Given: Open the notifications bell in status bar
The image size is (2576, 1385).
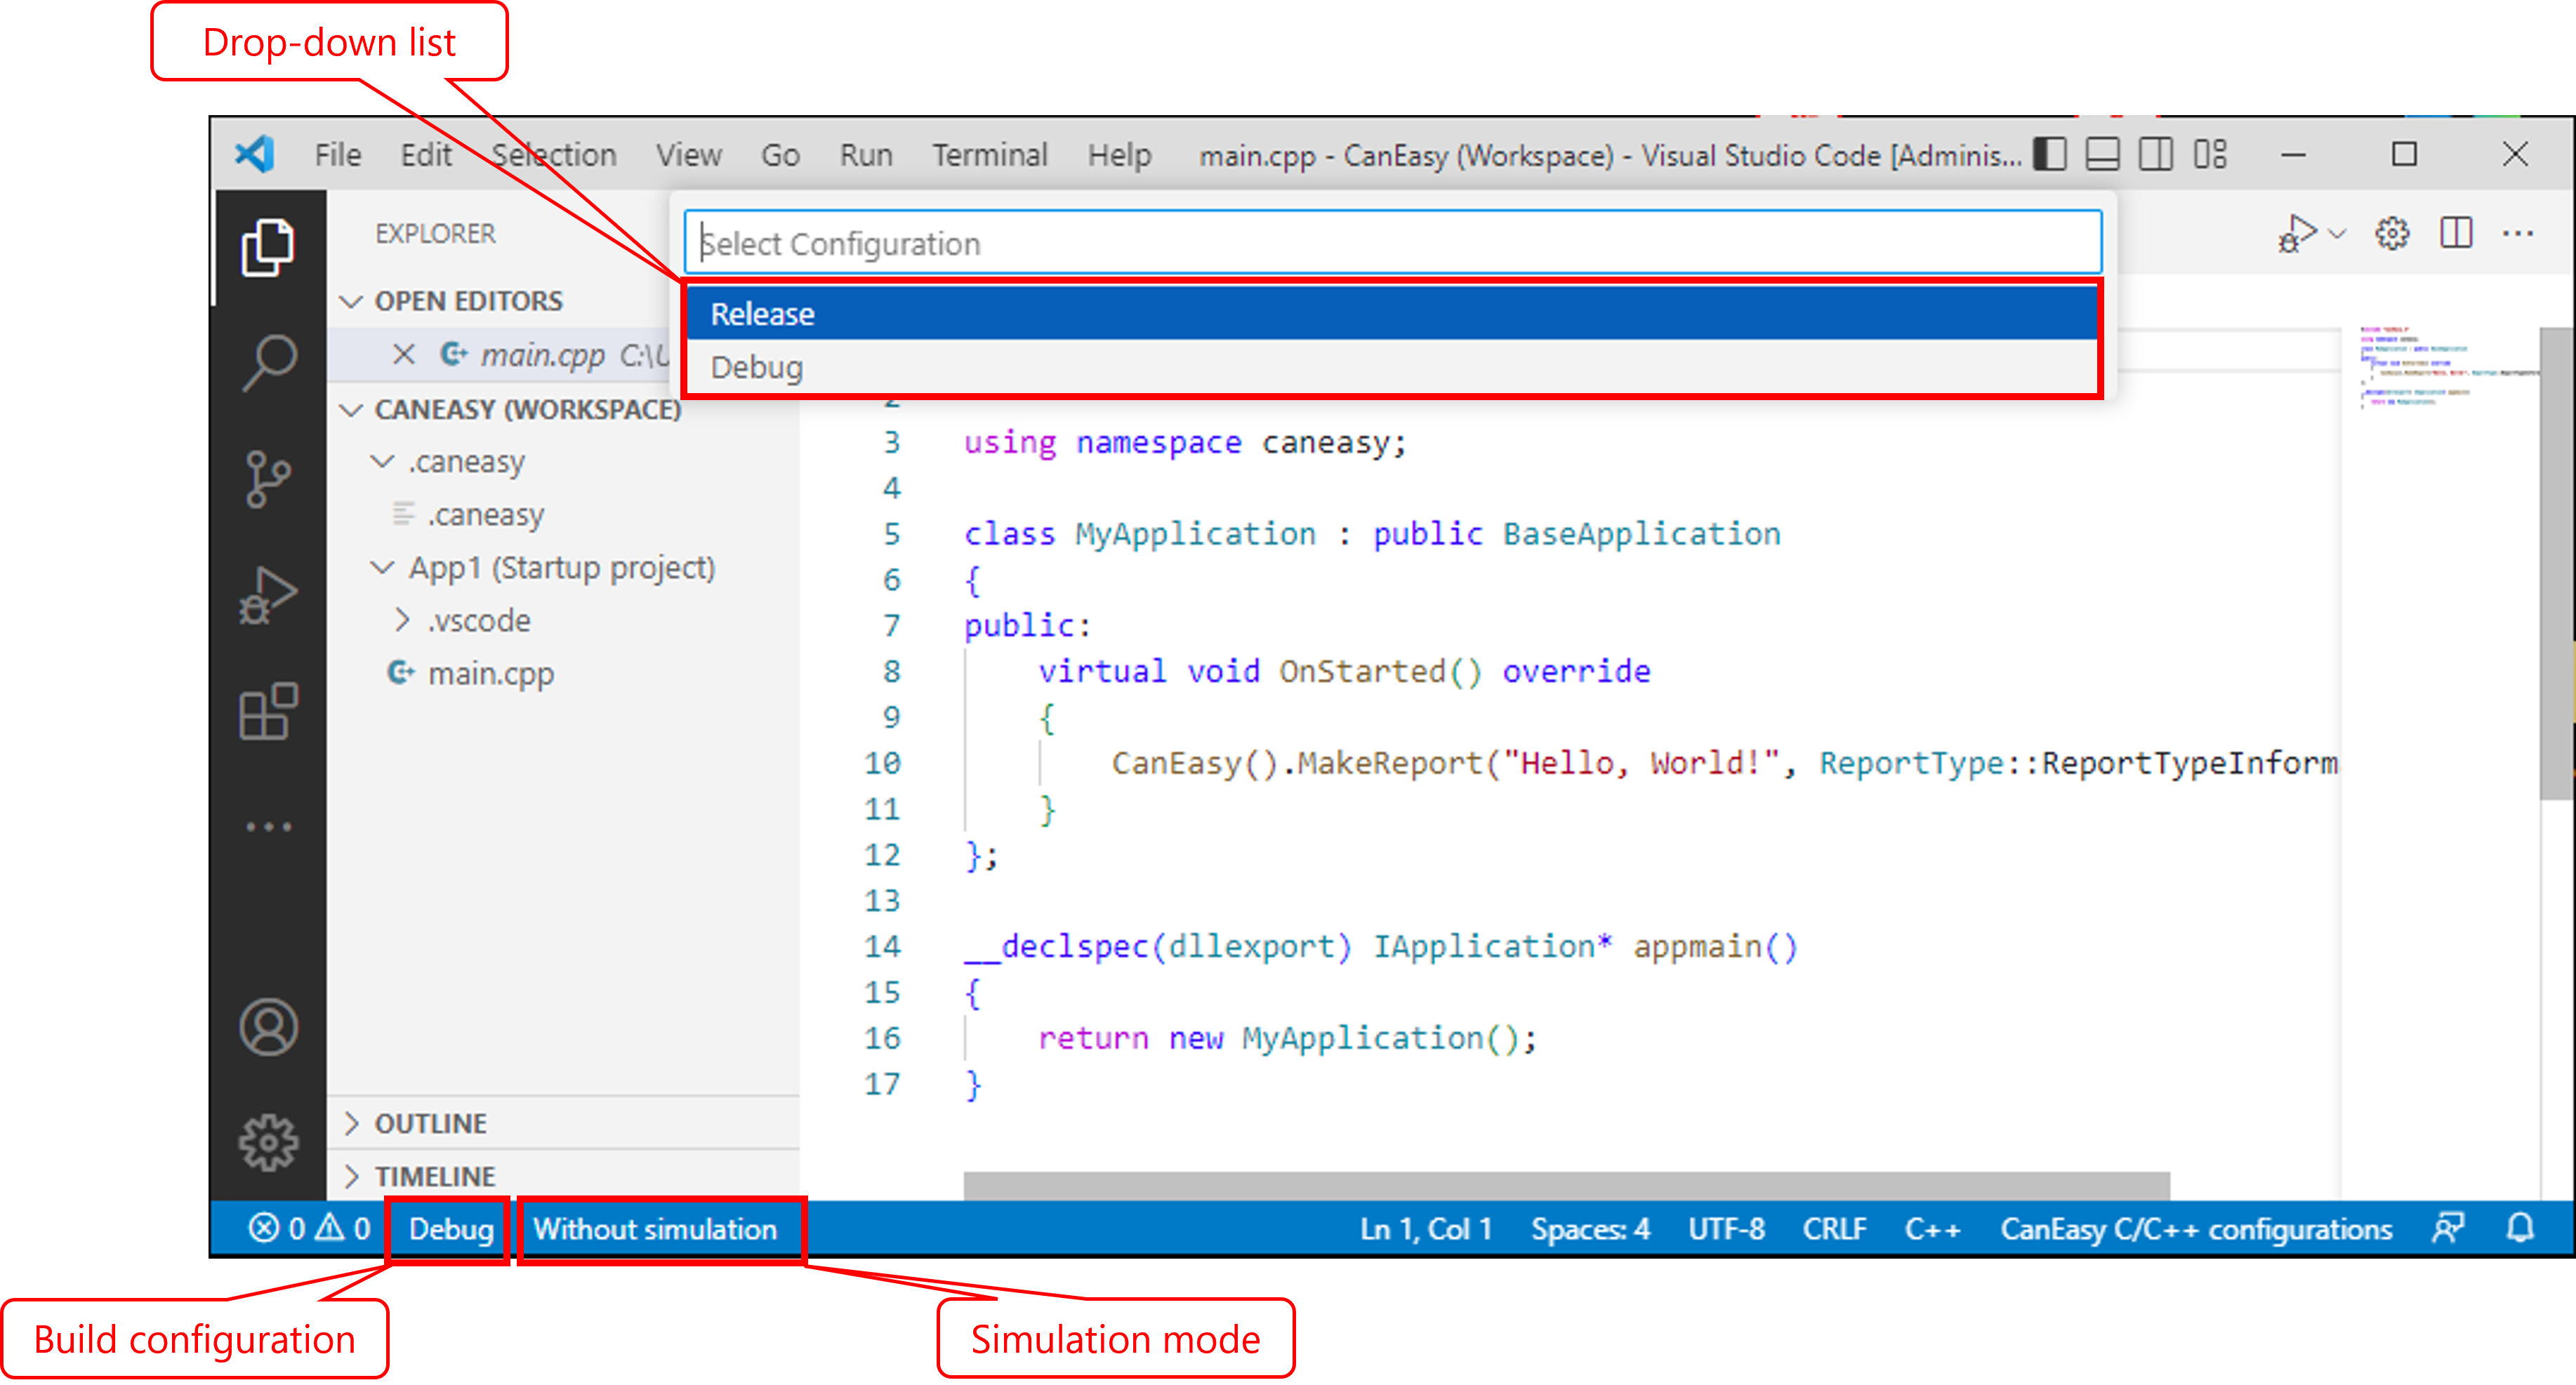Looking at the screenshot, I should click(x=2520, y=1228).
